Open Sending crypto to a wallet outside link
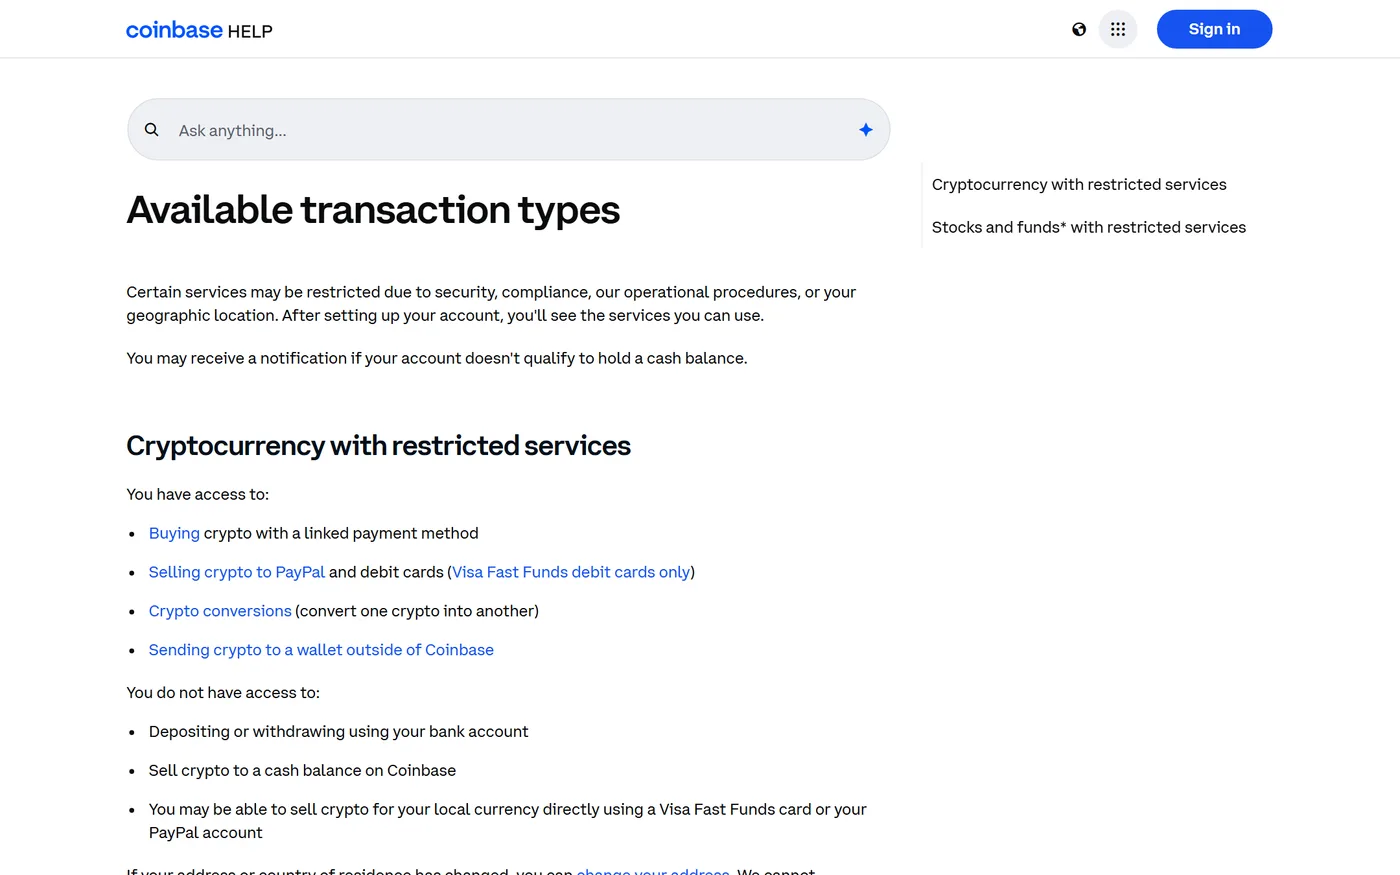 pos(321,650)
